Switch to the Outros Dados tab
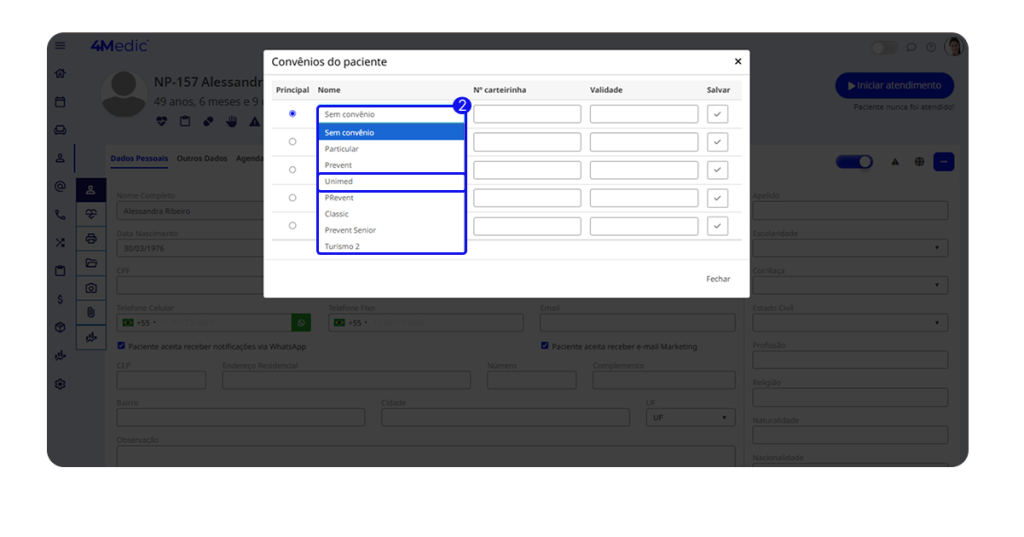This screenshot has width=1024, height=537. point(202,159)
